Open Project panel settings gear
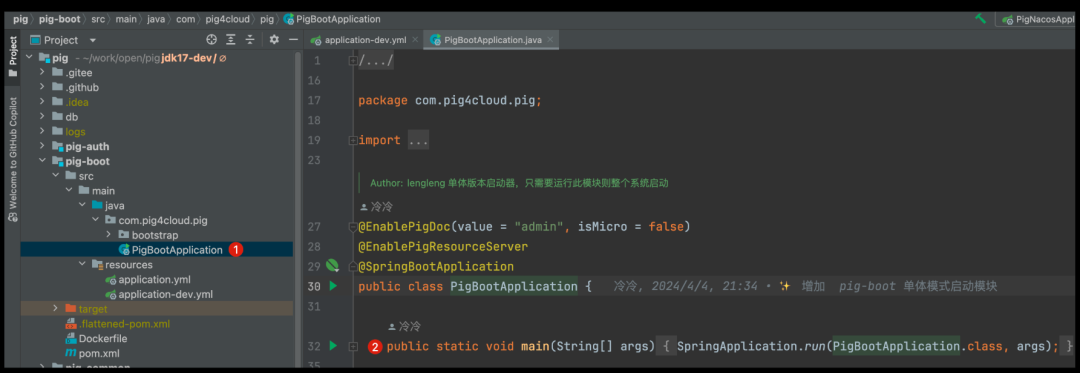The width and height of the screenshot is (1080, 373). [x=274, y=40]
